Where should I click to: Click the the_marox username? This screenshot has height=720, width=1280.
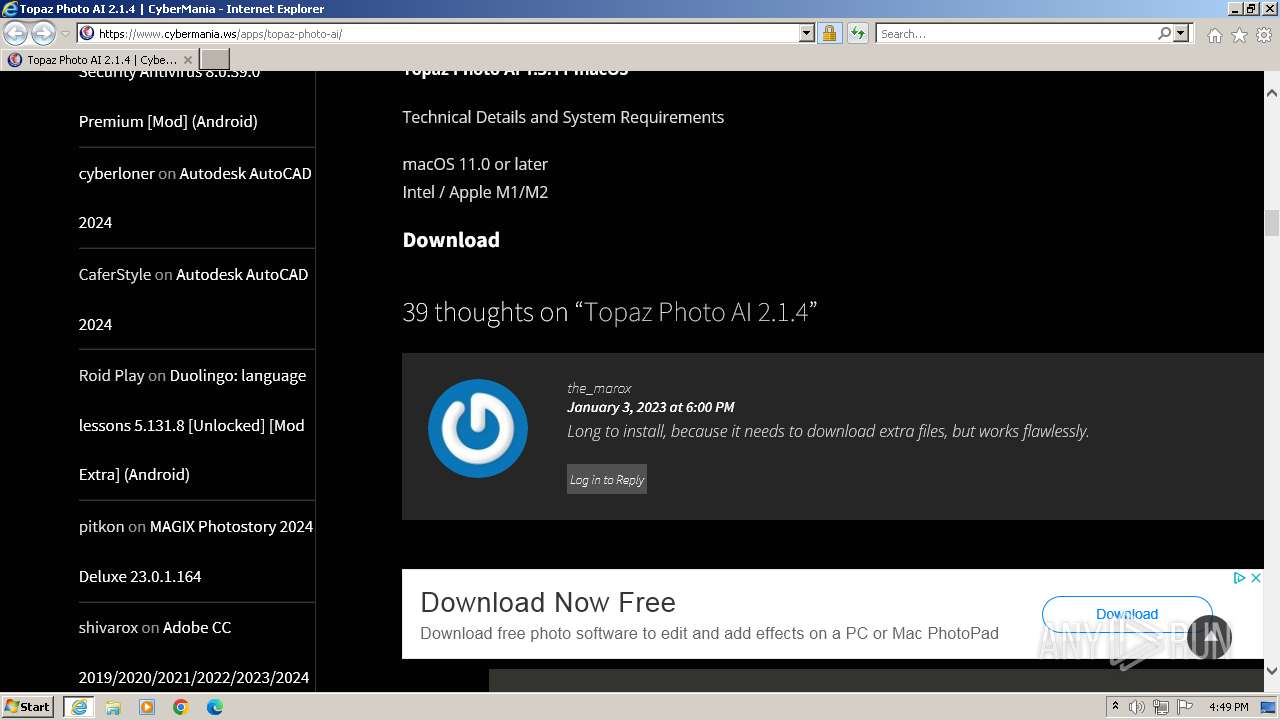[599, 388]
